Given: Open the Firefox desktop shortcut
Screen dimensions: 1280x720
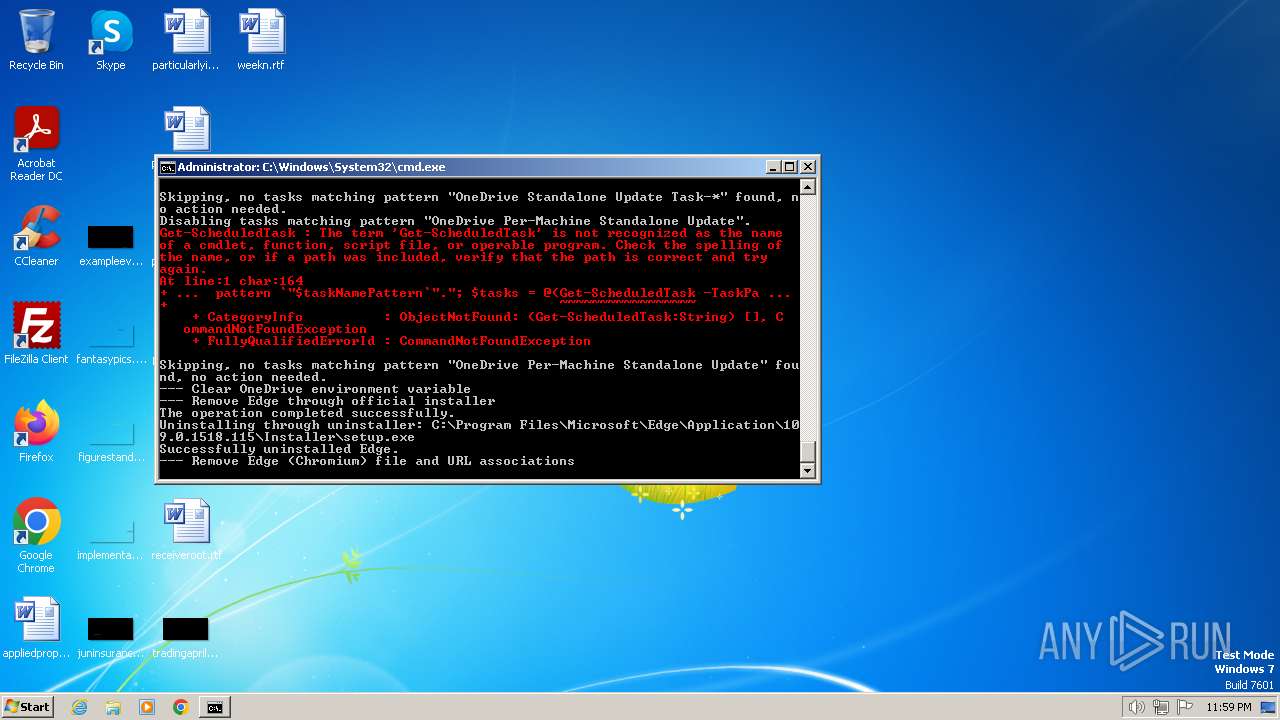Looking at the screenshot, I should pyautogui.click(x=36, y=432).
